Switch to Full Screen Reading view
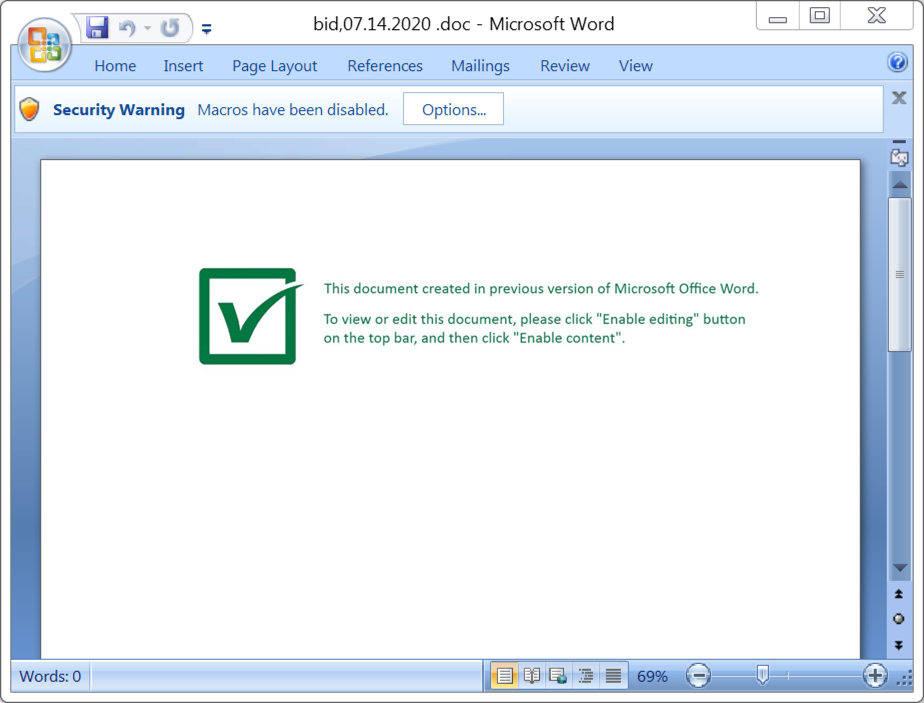Viewport: 924px width, 703px height. coord(532,675)
